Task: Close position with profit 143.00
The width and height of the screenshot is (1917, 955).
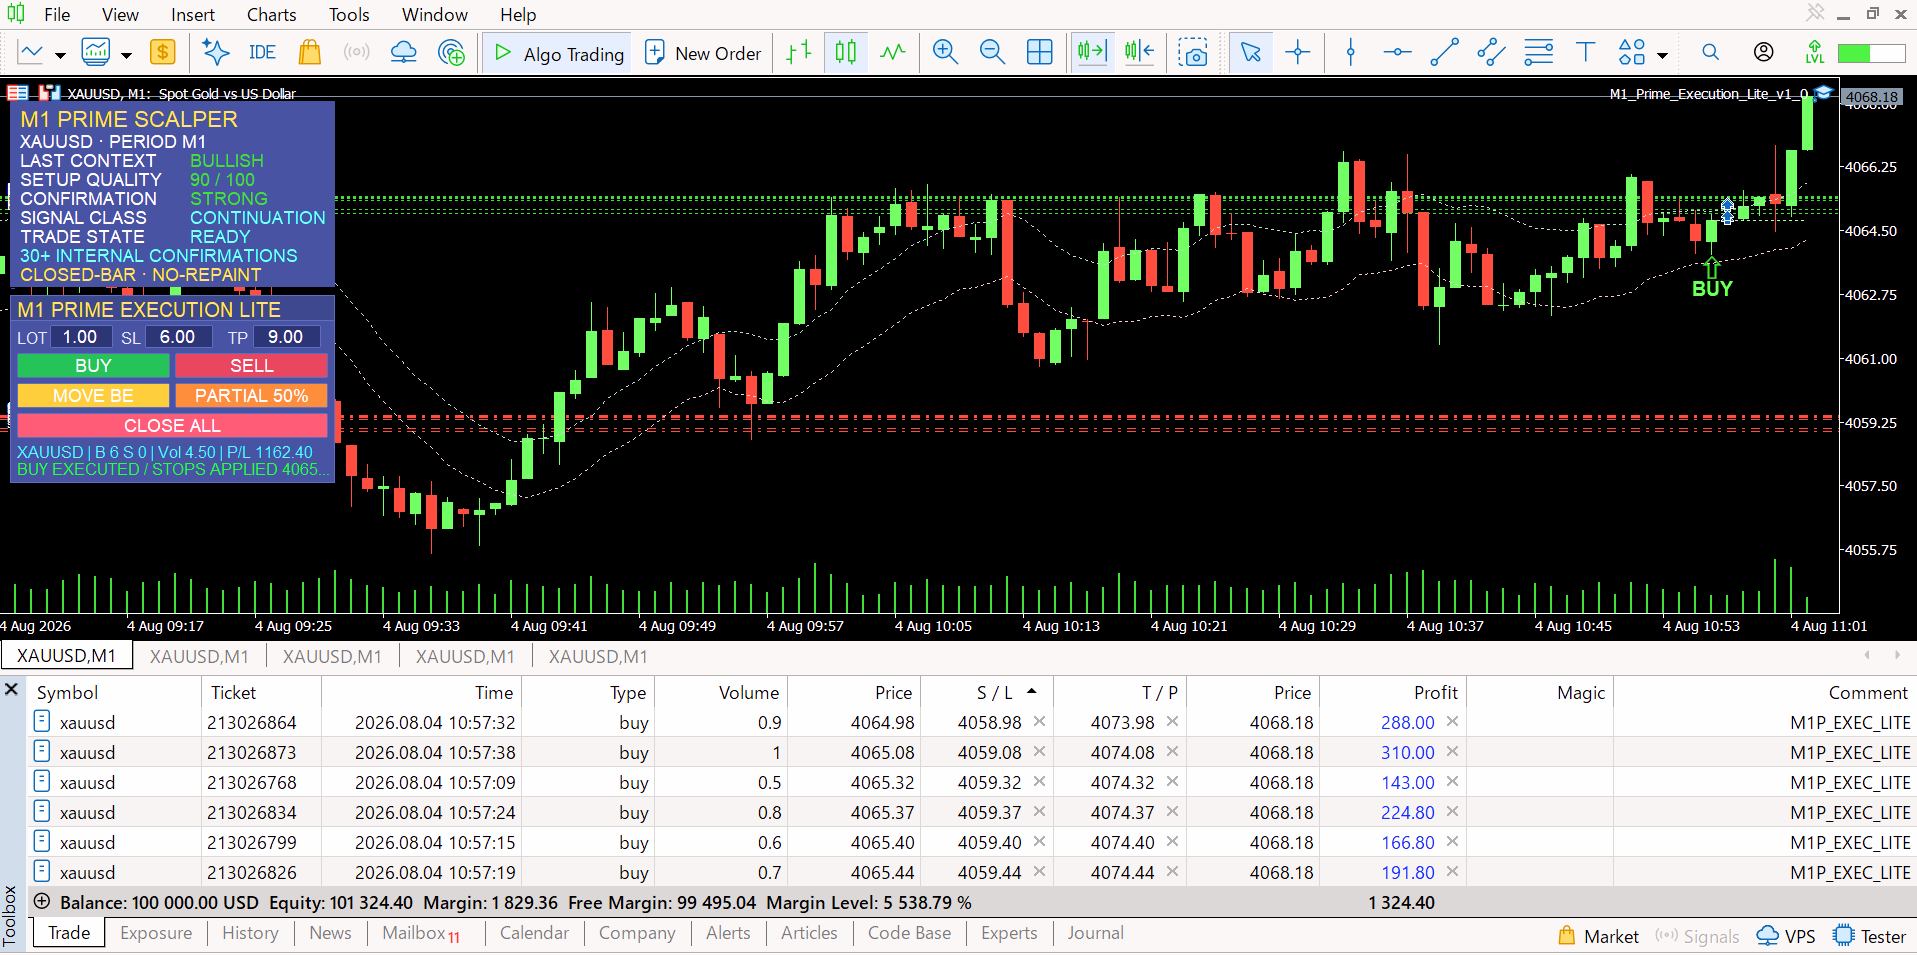Action: coord(1452,782)
